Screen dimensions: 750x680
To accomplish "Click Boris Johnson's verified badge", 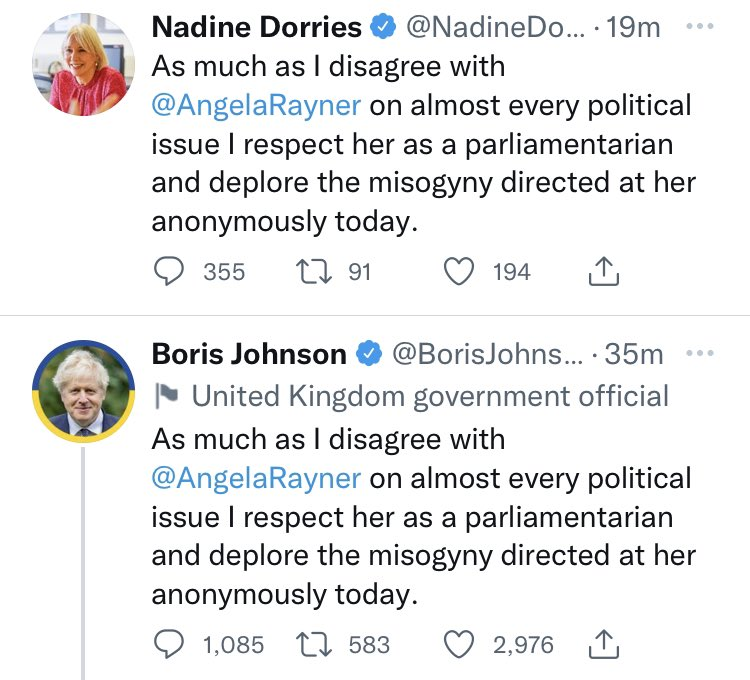I will coord(371,354).
